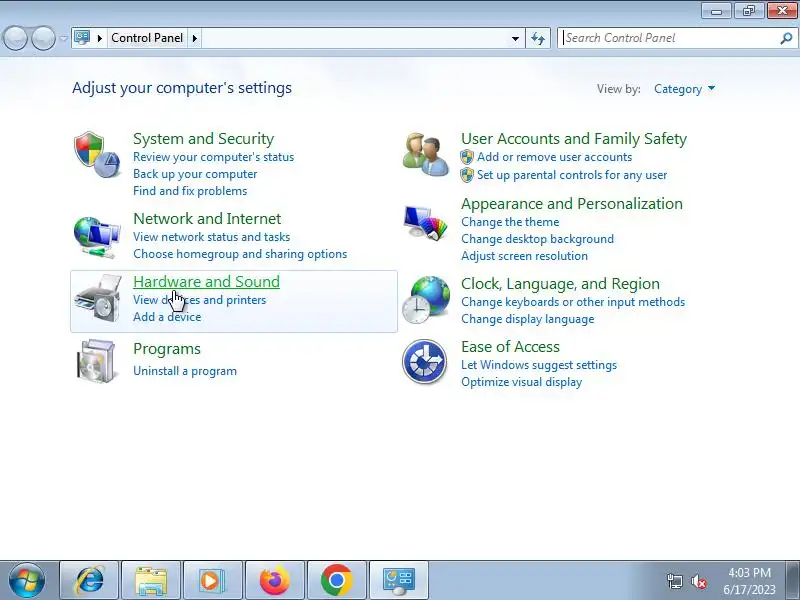This screenshot has height=600, width=800.
Task: Open System and Security category
Action: point(204,139)
